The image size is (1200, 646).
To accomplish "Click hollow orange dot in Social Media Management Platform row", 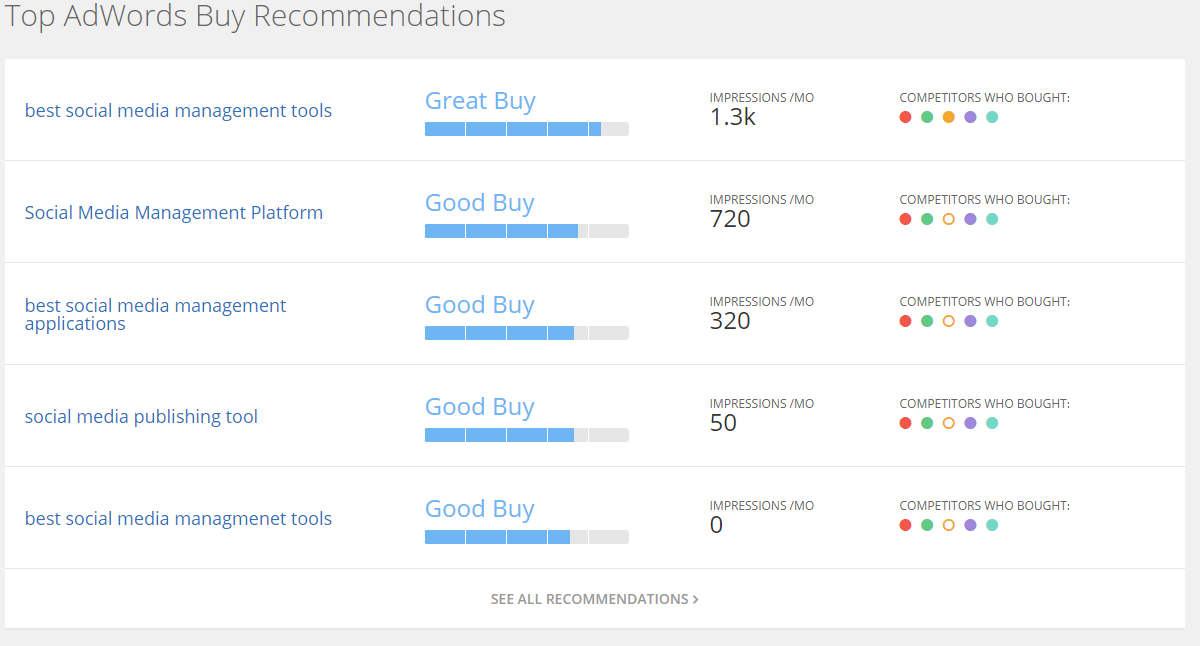I will [x=949, y=219].
